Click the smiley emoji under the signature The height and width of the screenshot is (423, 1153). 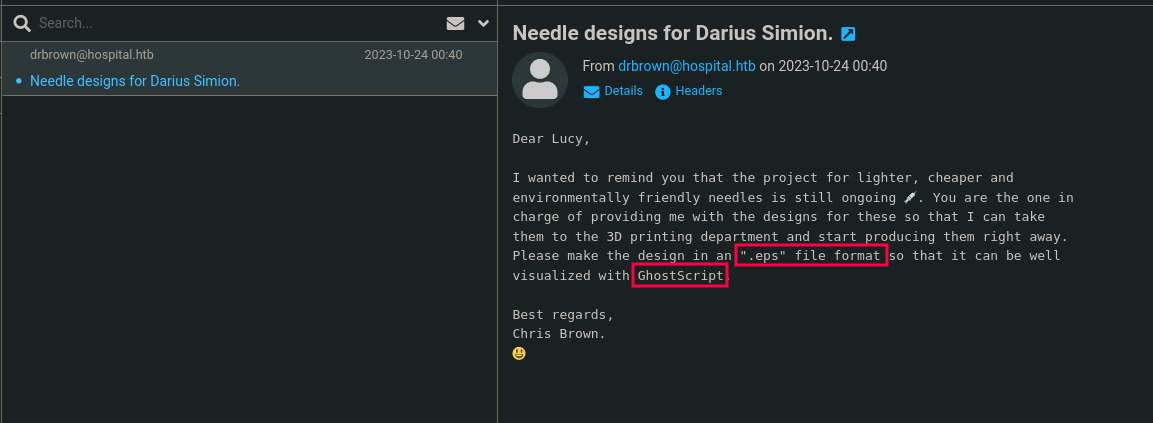point(519,353)
